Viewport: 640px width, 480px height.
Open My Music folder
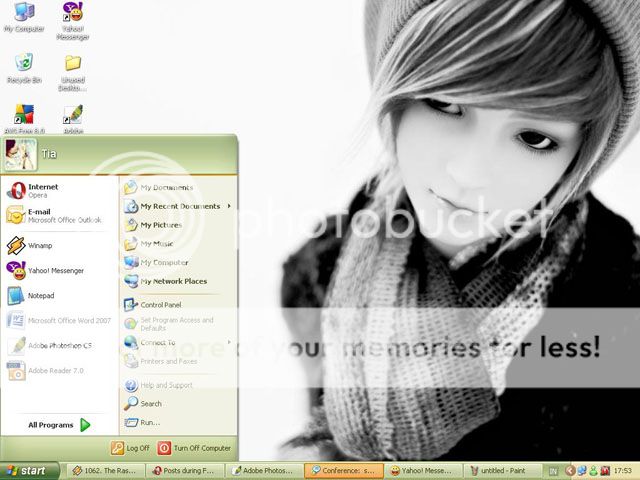point(178,244)
